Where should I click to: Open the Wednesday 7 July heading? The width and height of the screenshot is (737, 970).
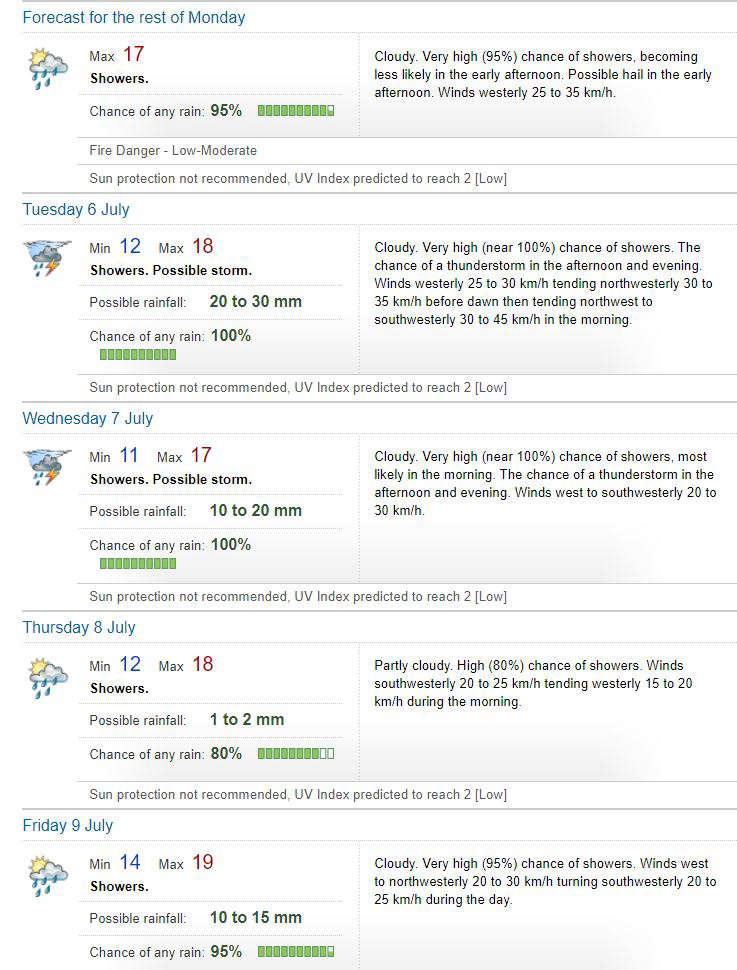click(x=88, y=419)
